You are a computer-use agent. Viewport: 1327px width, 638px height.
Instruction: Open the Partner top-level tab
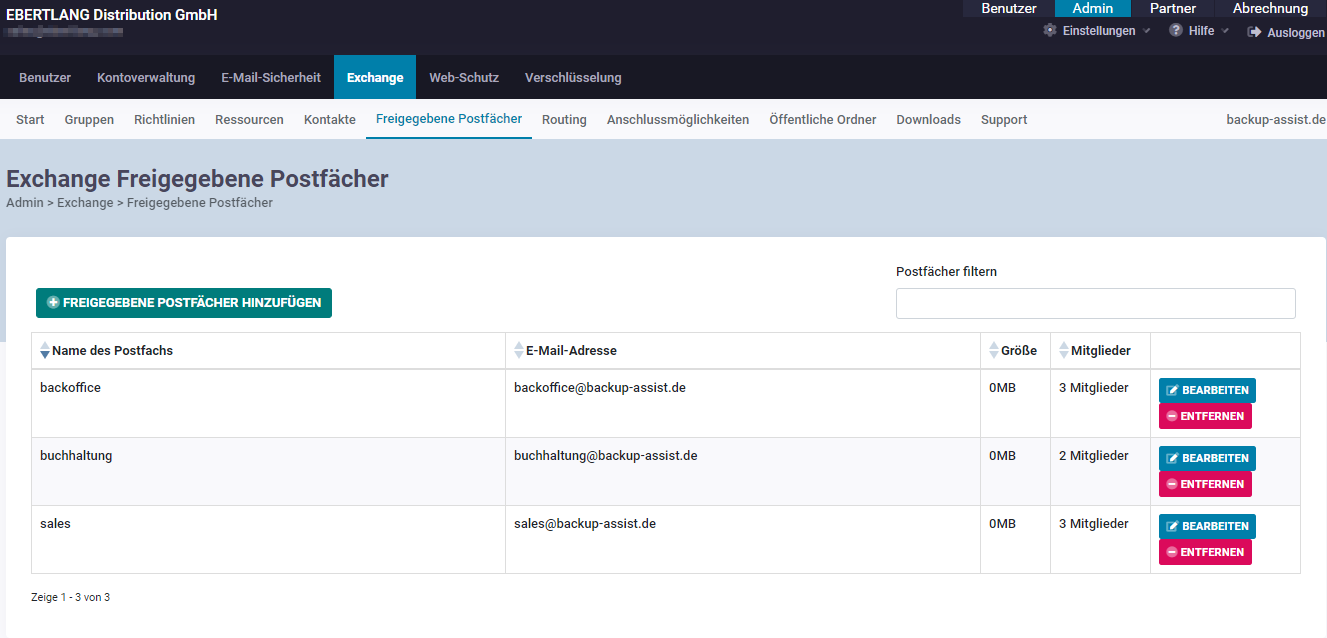coord(1173,8)
